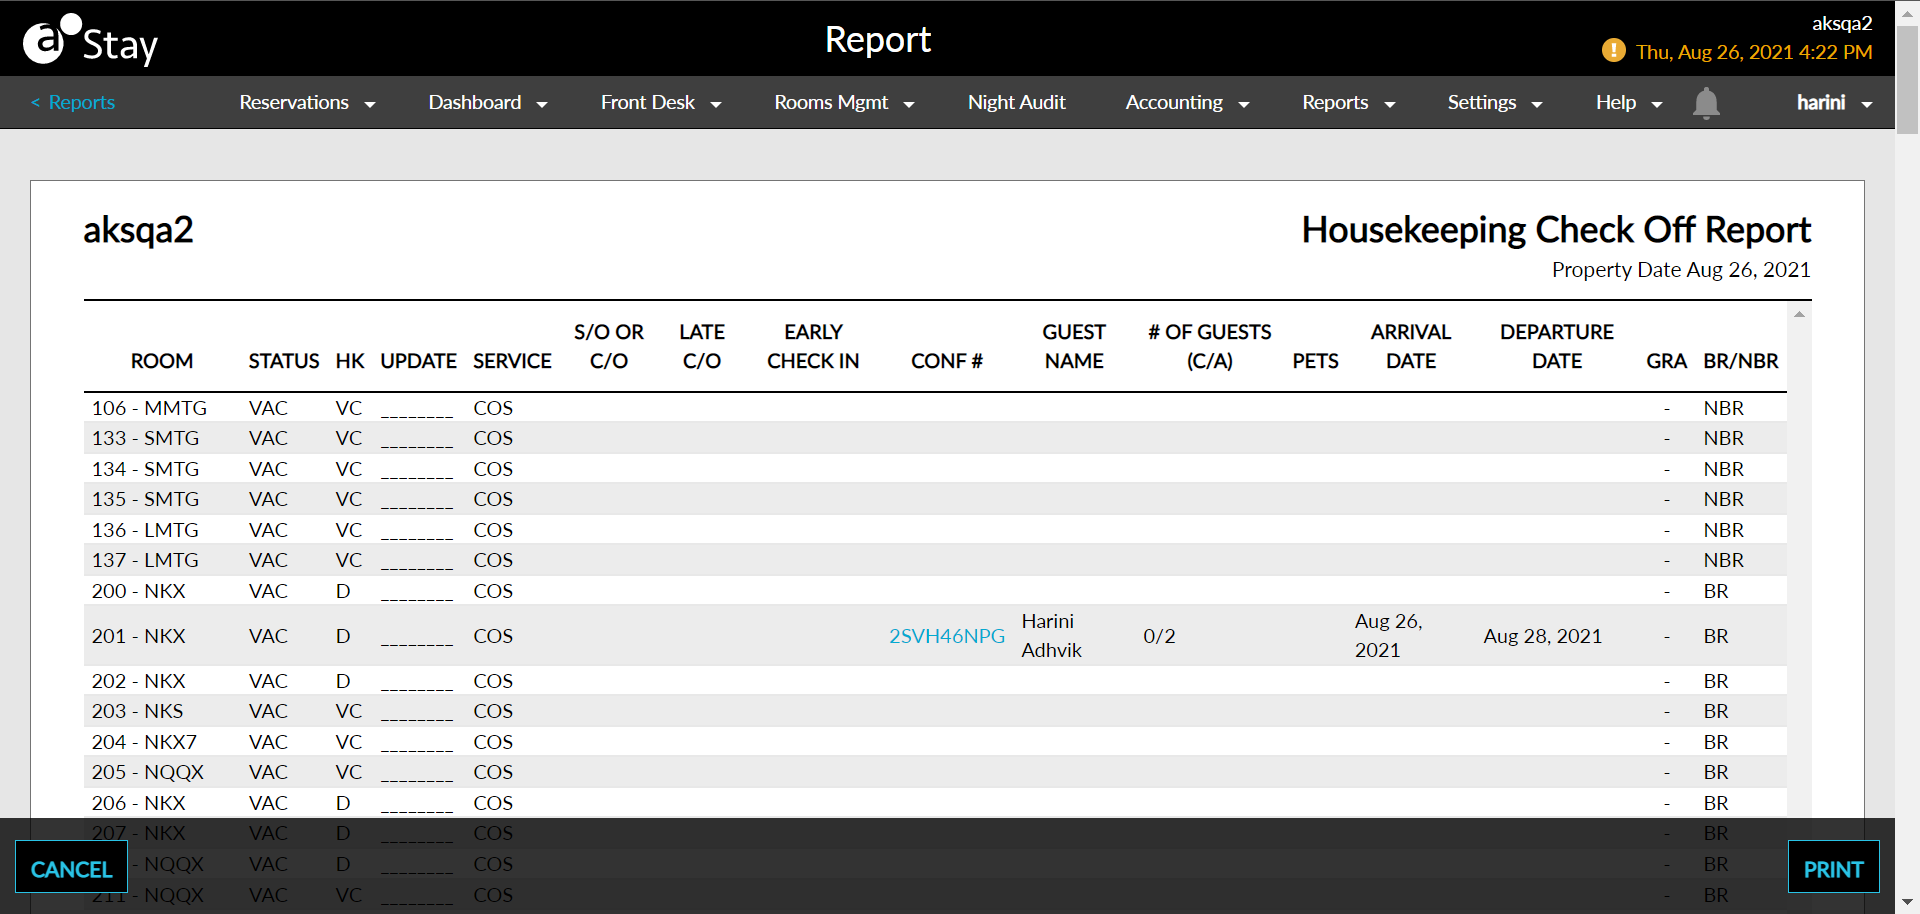The width and height of the screenshot is (1920, 914).
Task: Click the HK column header
Action: pyautogui.click(x=350, y=361)
